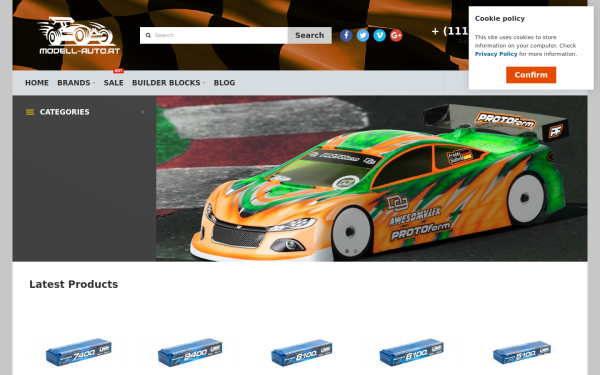Open the Sale menu item
The width and height of the screenshot is (600, 375).
tap(114, 83)
